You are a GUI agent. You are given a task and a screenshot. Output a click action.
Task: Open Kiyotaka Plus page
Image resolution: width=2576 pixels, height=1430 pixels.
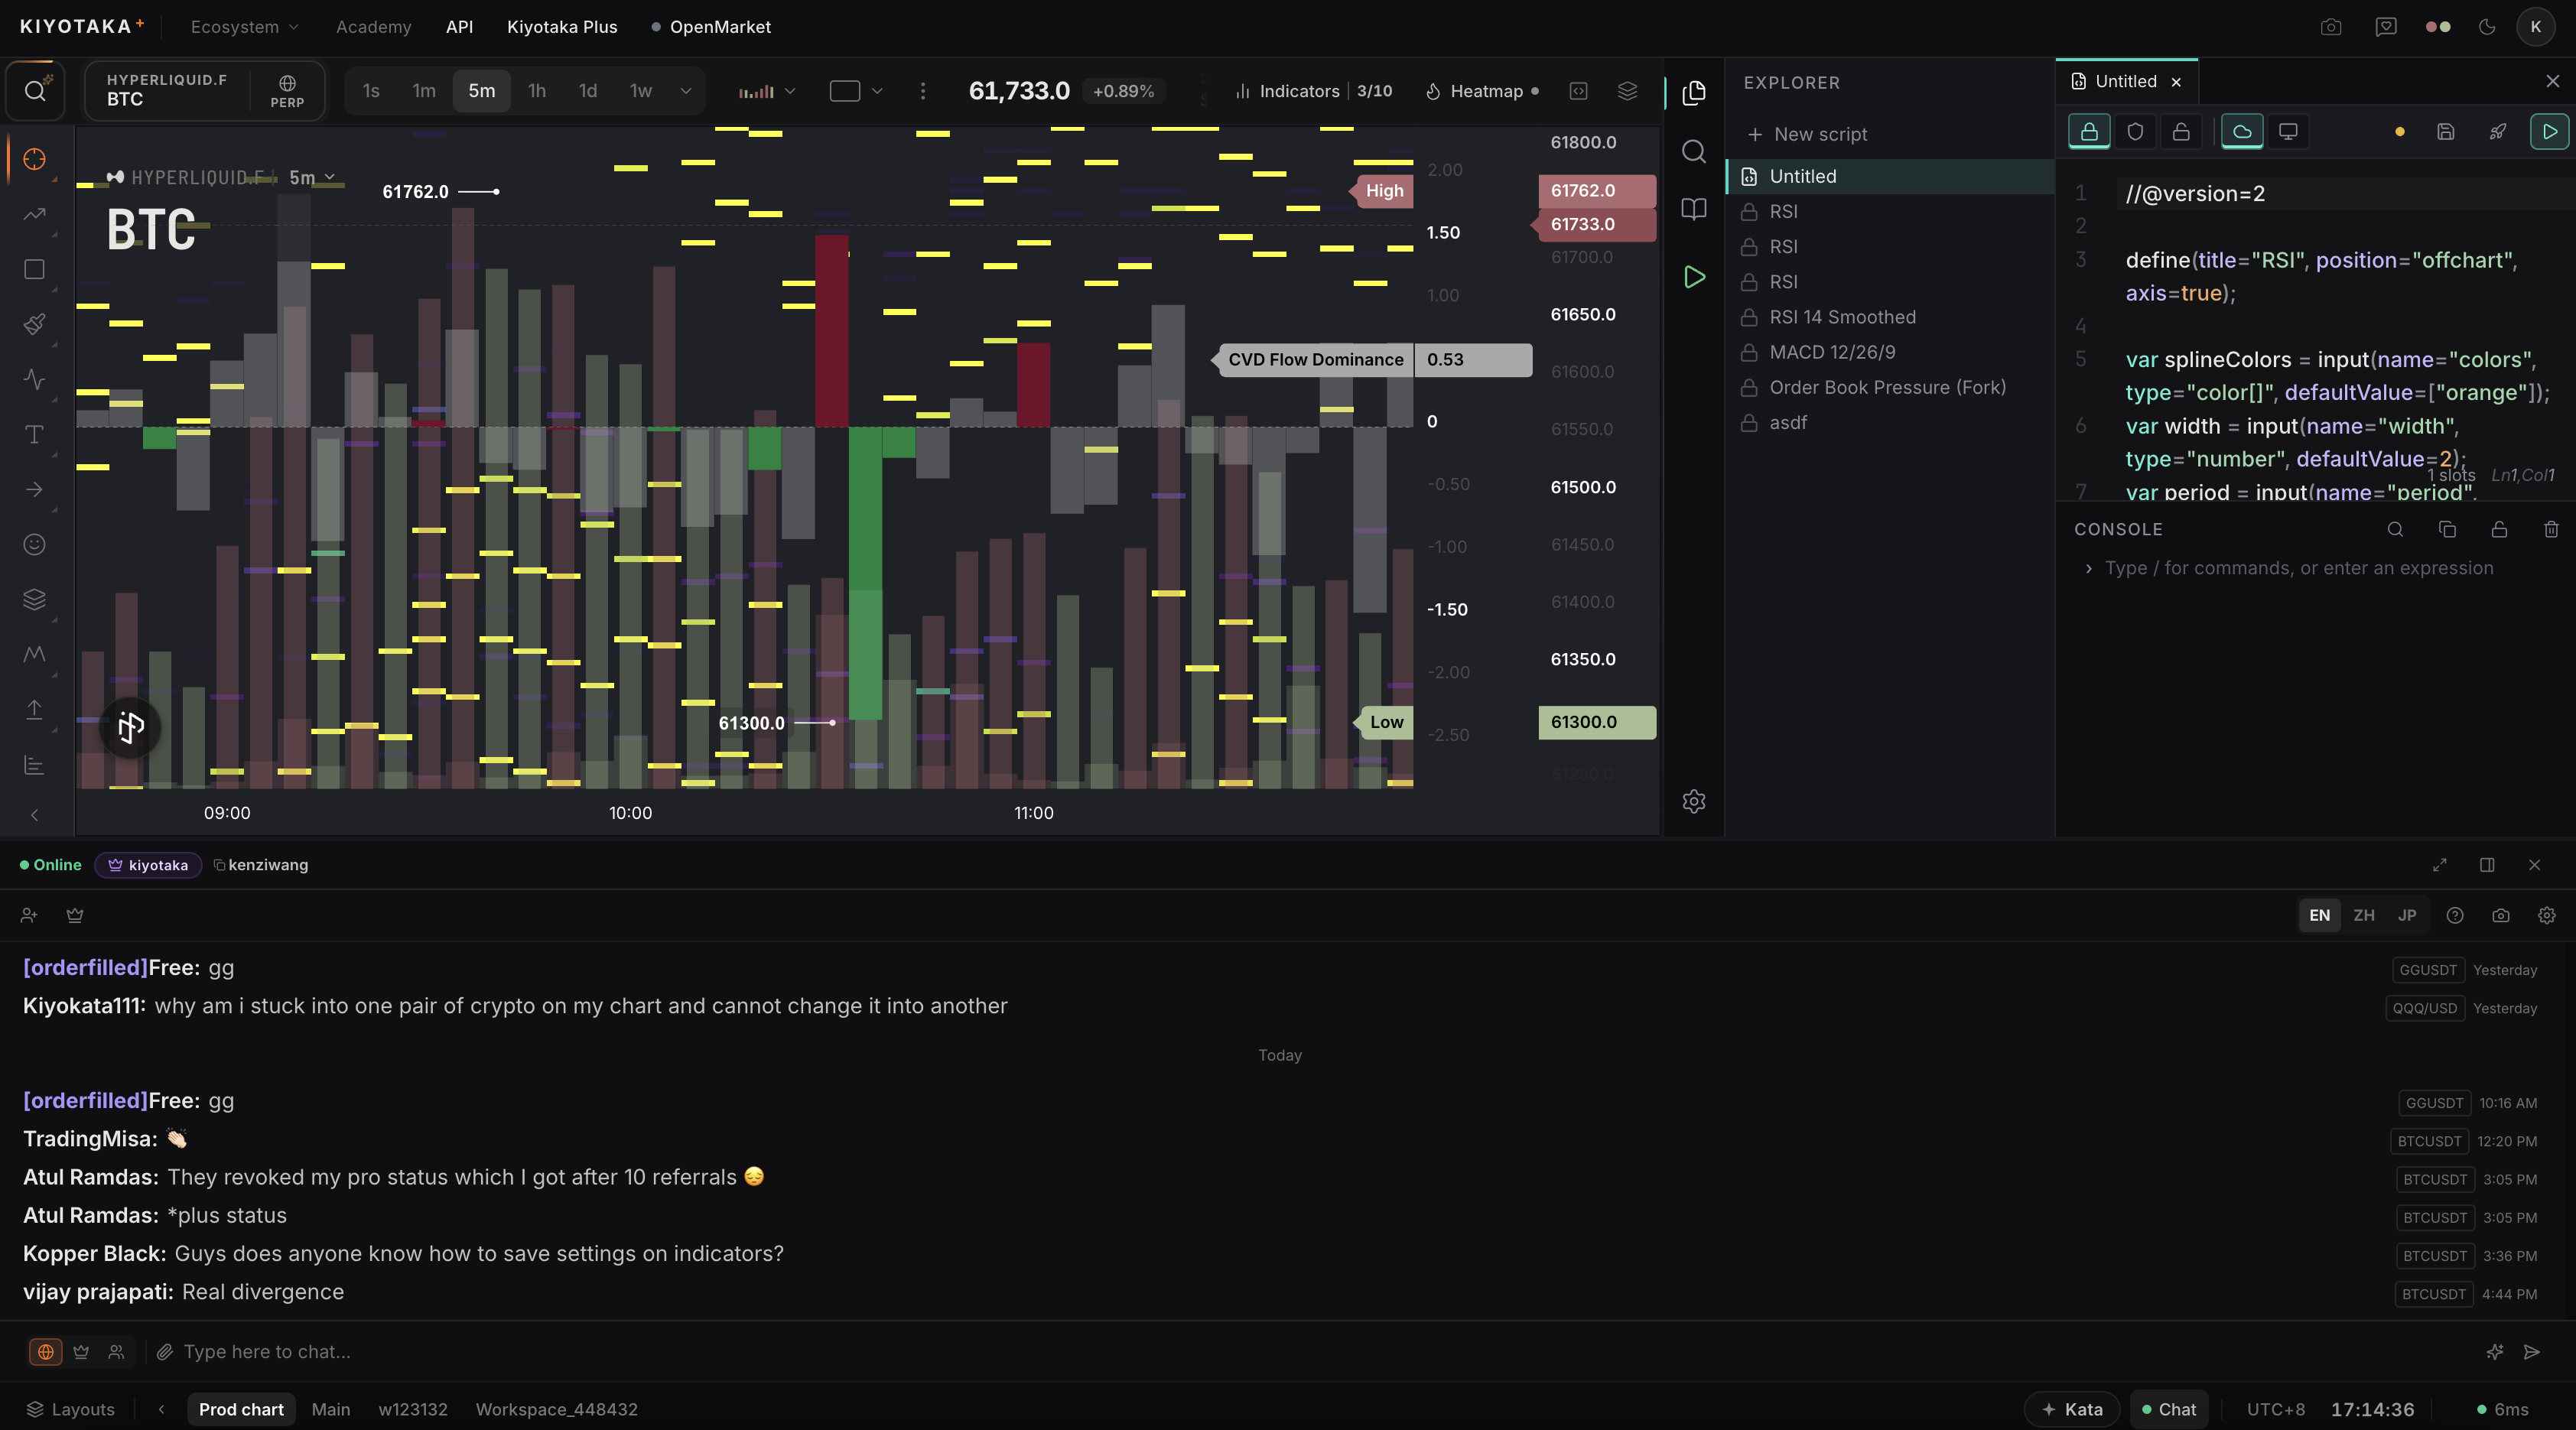562,27
